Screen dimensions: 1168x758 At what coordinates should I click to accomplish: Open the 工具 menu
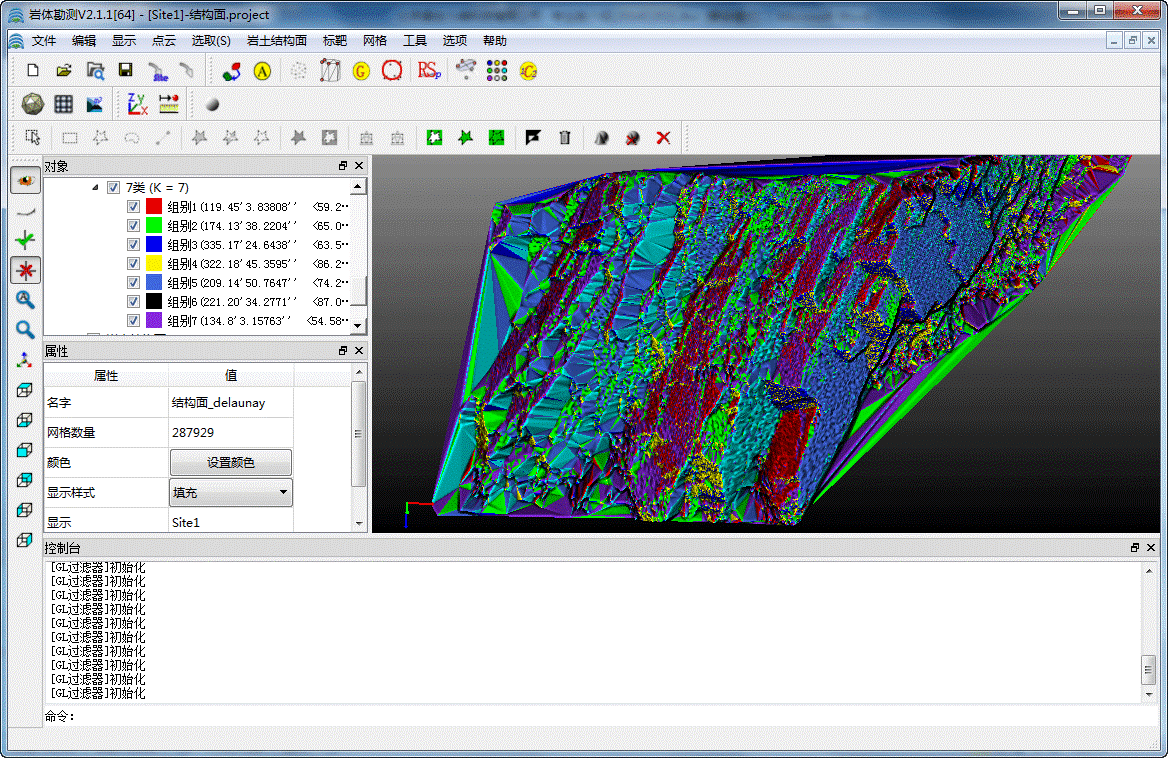tap(414, 41)
